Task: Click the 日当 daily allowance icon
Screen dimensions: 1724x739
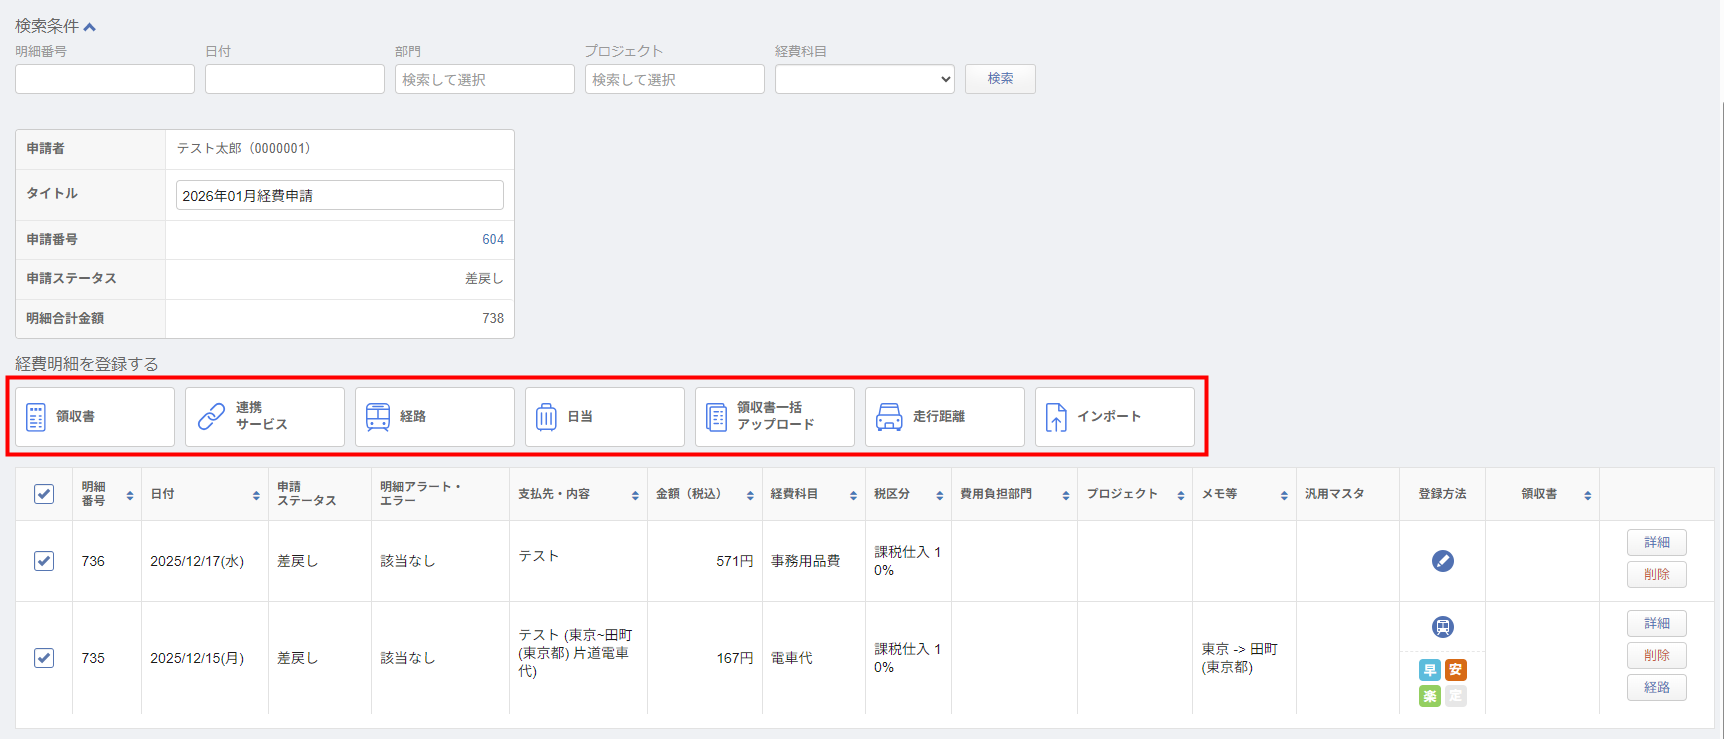Action: coord(546,417)
